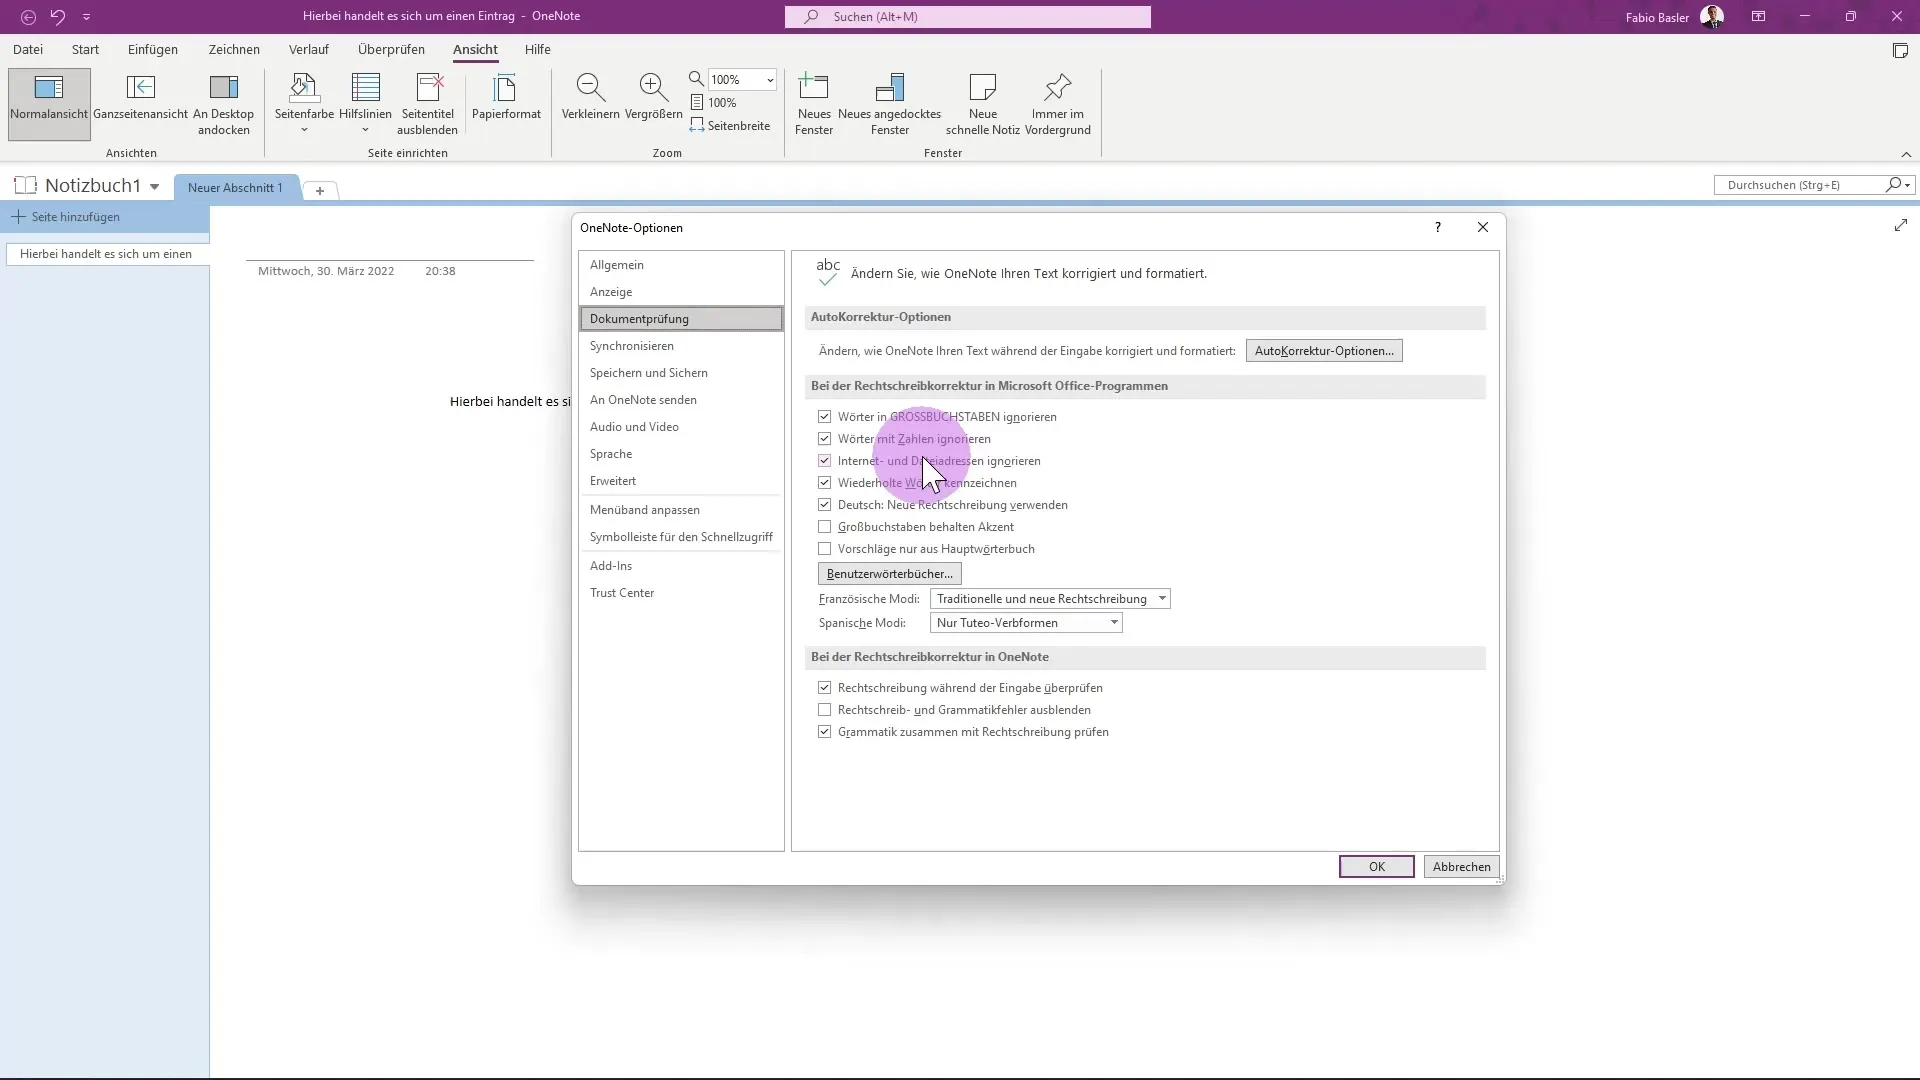
Task: Toggle Wiederholte Wörter kennzeichnen checkbox
Action: pyautogui.click(x=824, y=483)
